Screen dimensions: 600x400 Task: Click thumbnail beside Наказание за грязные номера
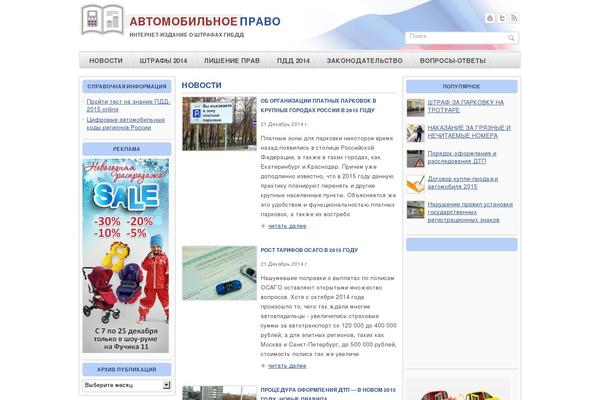(416, 133)
